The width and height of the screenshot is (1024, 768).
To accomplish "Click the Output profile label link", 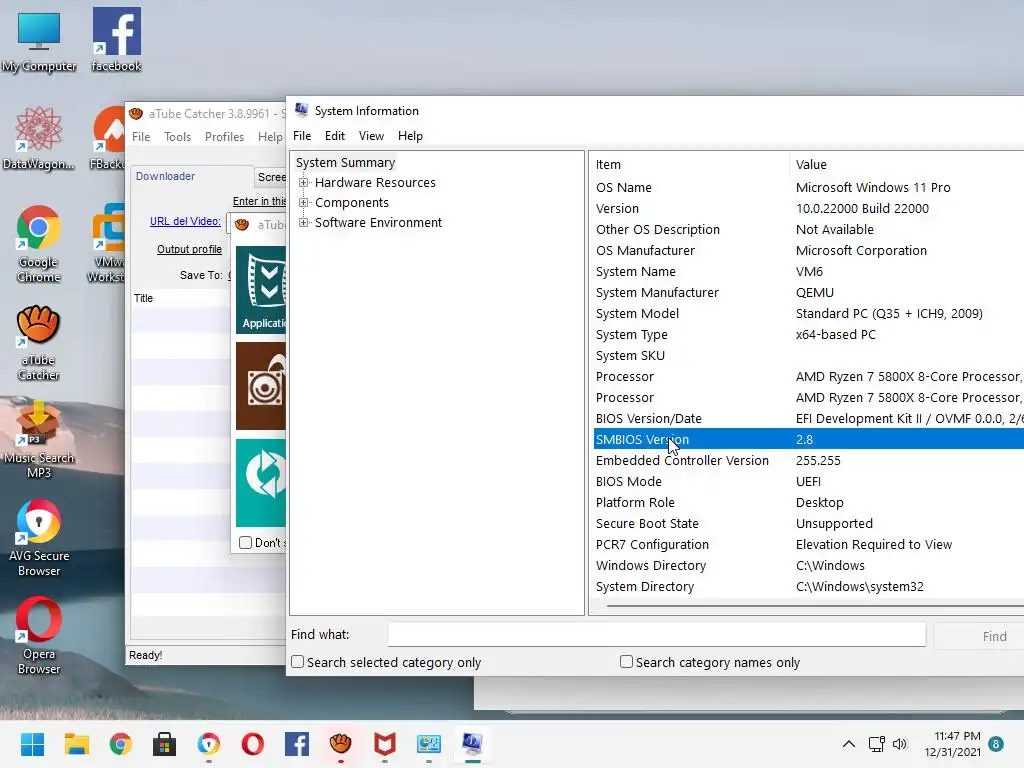I will click(x=189, y=249).
